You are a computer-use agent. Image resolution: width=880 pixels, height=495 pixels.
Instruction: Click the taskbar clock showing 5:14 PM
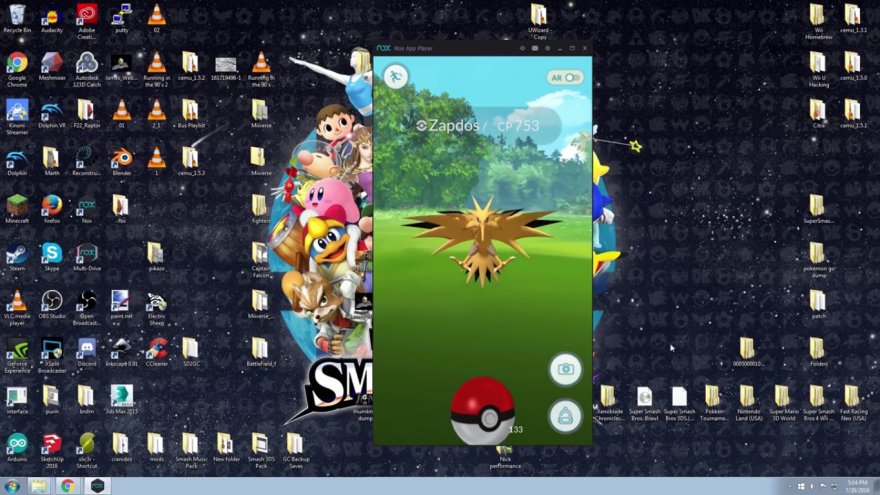coord(856,486)
